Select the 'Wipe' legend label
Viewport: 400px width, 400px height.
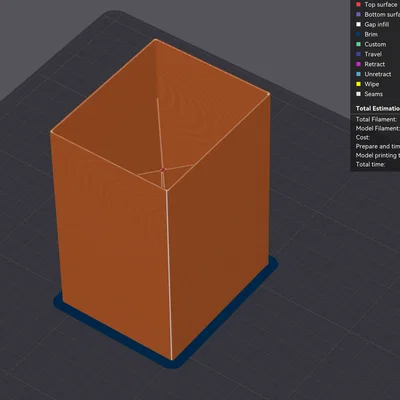[x=372, y=84]
